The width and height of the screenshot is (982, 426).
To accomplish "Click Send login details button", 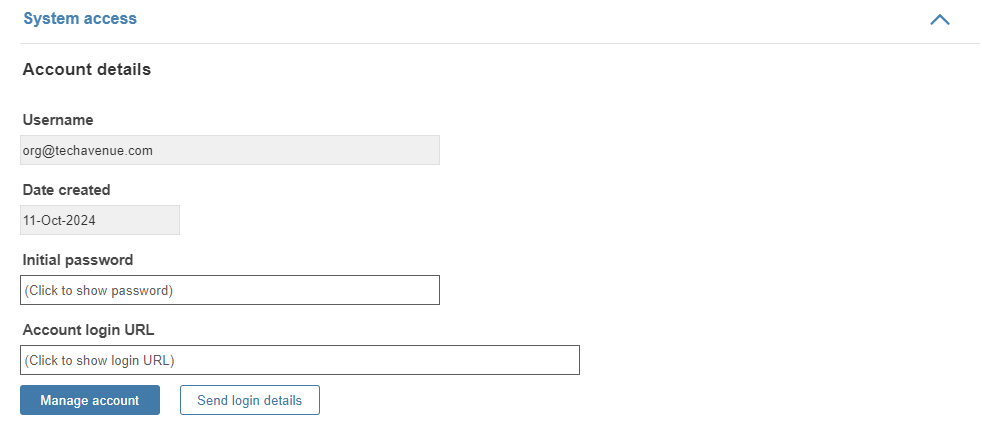I will [x=250, y=400].
